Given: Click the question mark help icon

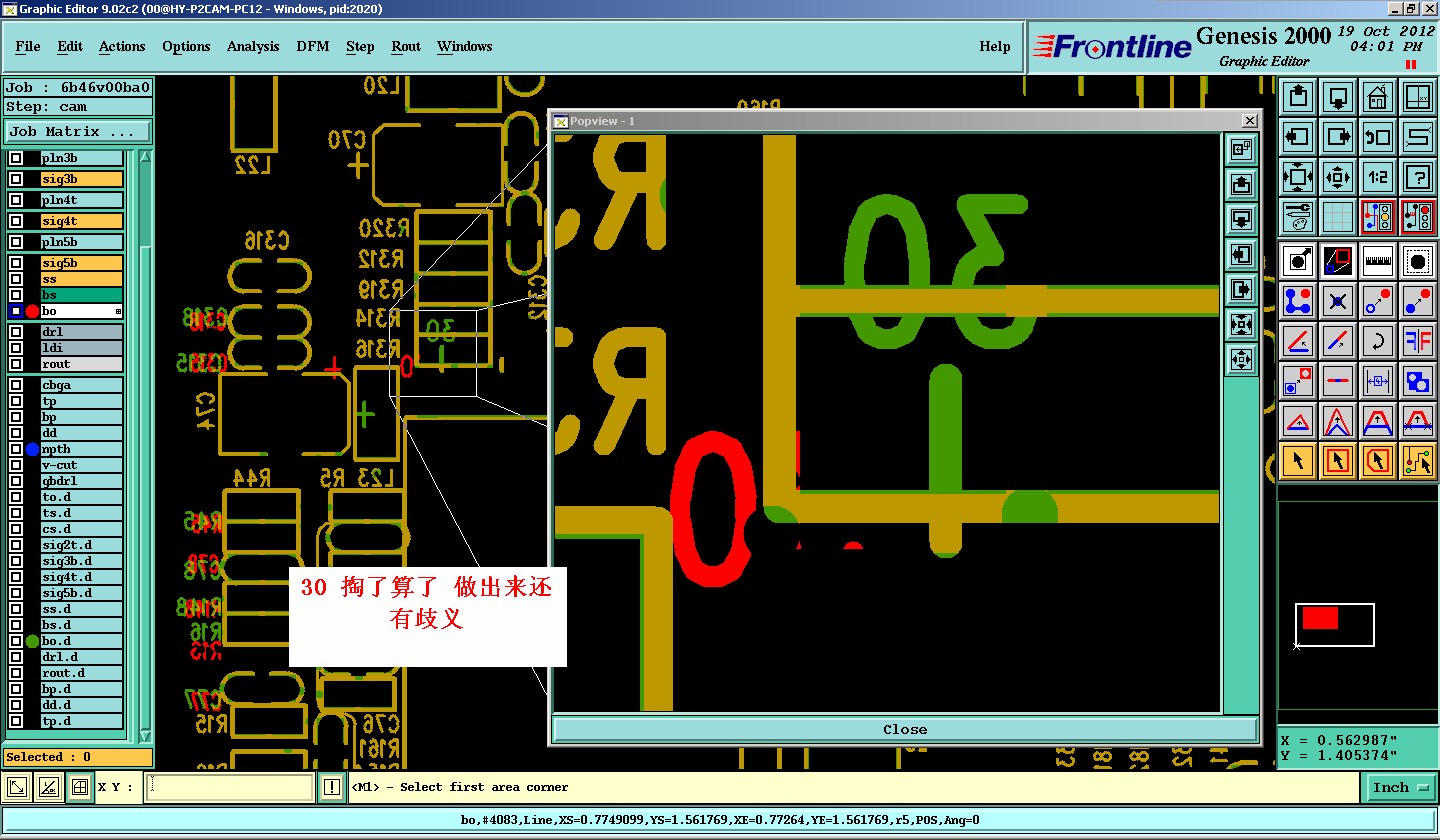Looking at the screenshot, I should click(x=1417, y=177).
